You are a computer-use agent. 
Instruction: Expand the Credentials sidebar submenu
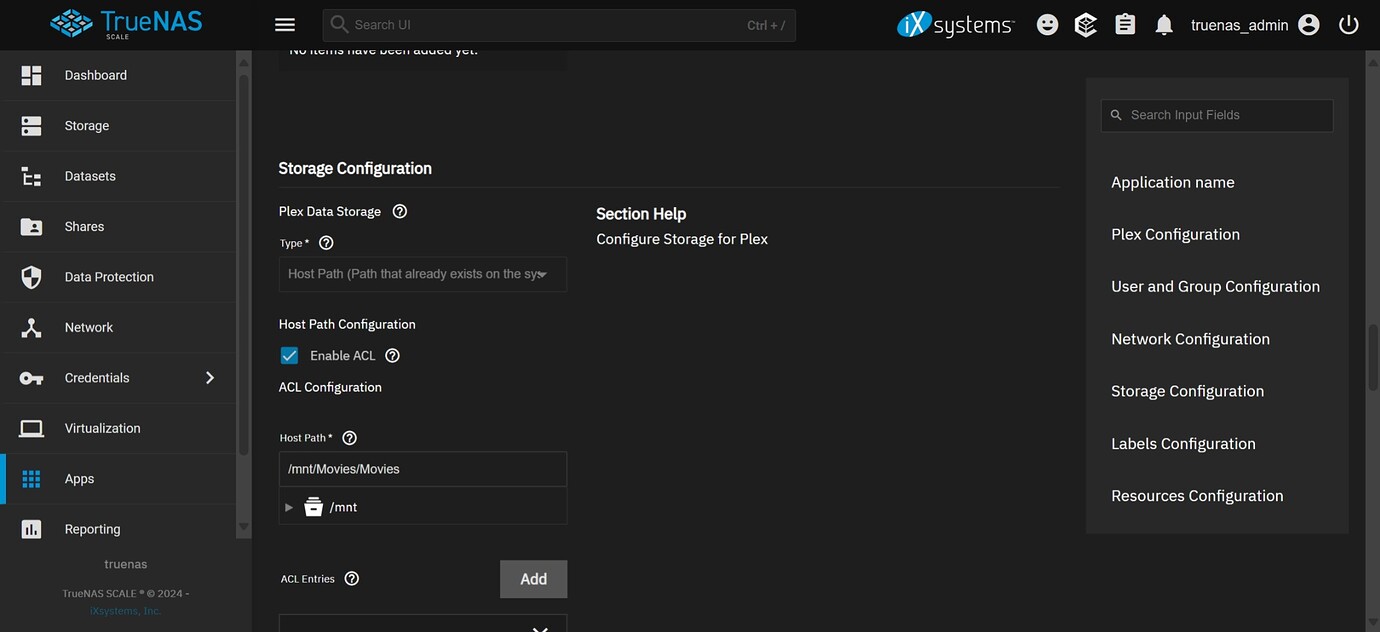[210, 377]
